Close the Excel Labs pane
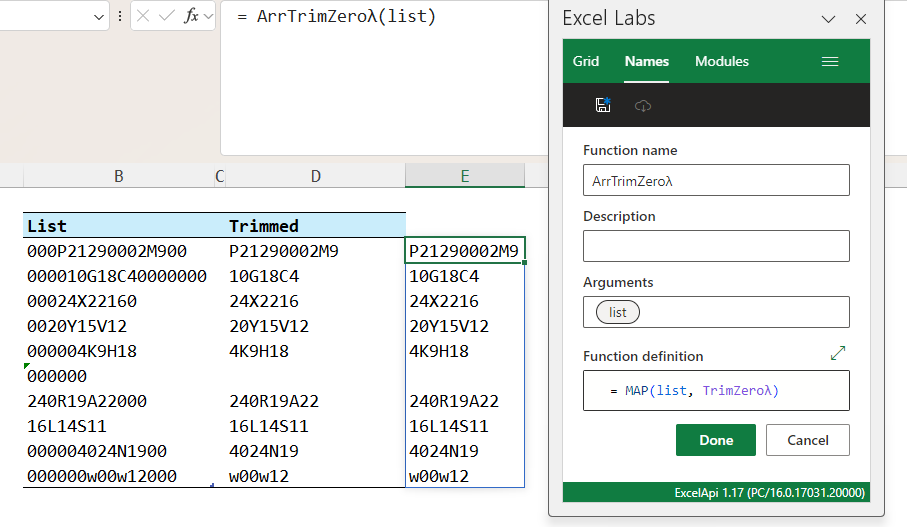 tap(861, 19)
